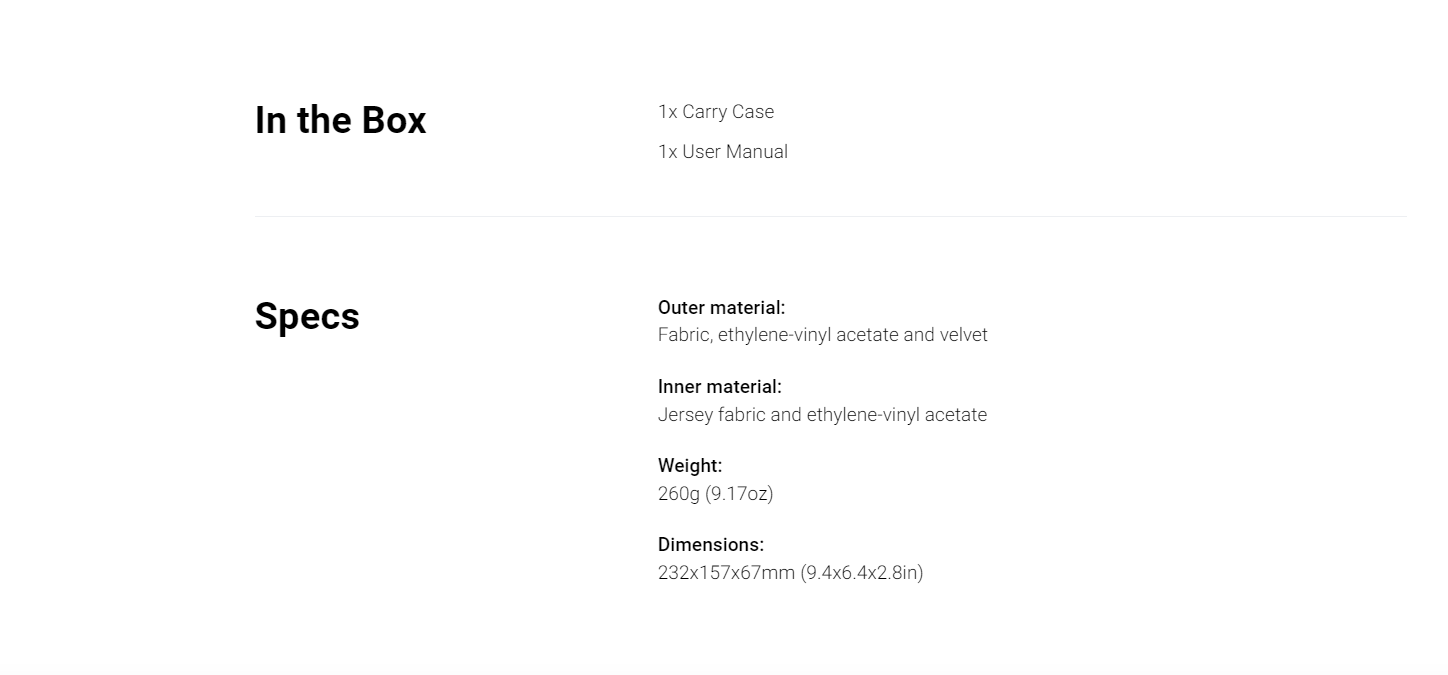The height and width of the screenshot is (675, 1448).
Task: Click the "In the Box" heading
Action: (340, 121)
